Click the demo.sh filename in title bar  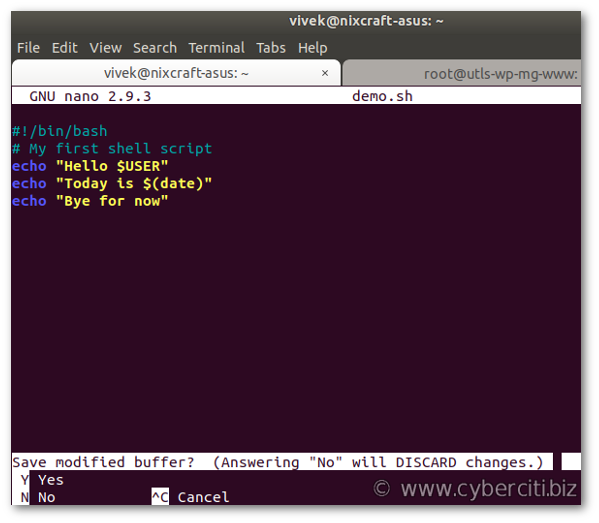click(x=382, y=96)
